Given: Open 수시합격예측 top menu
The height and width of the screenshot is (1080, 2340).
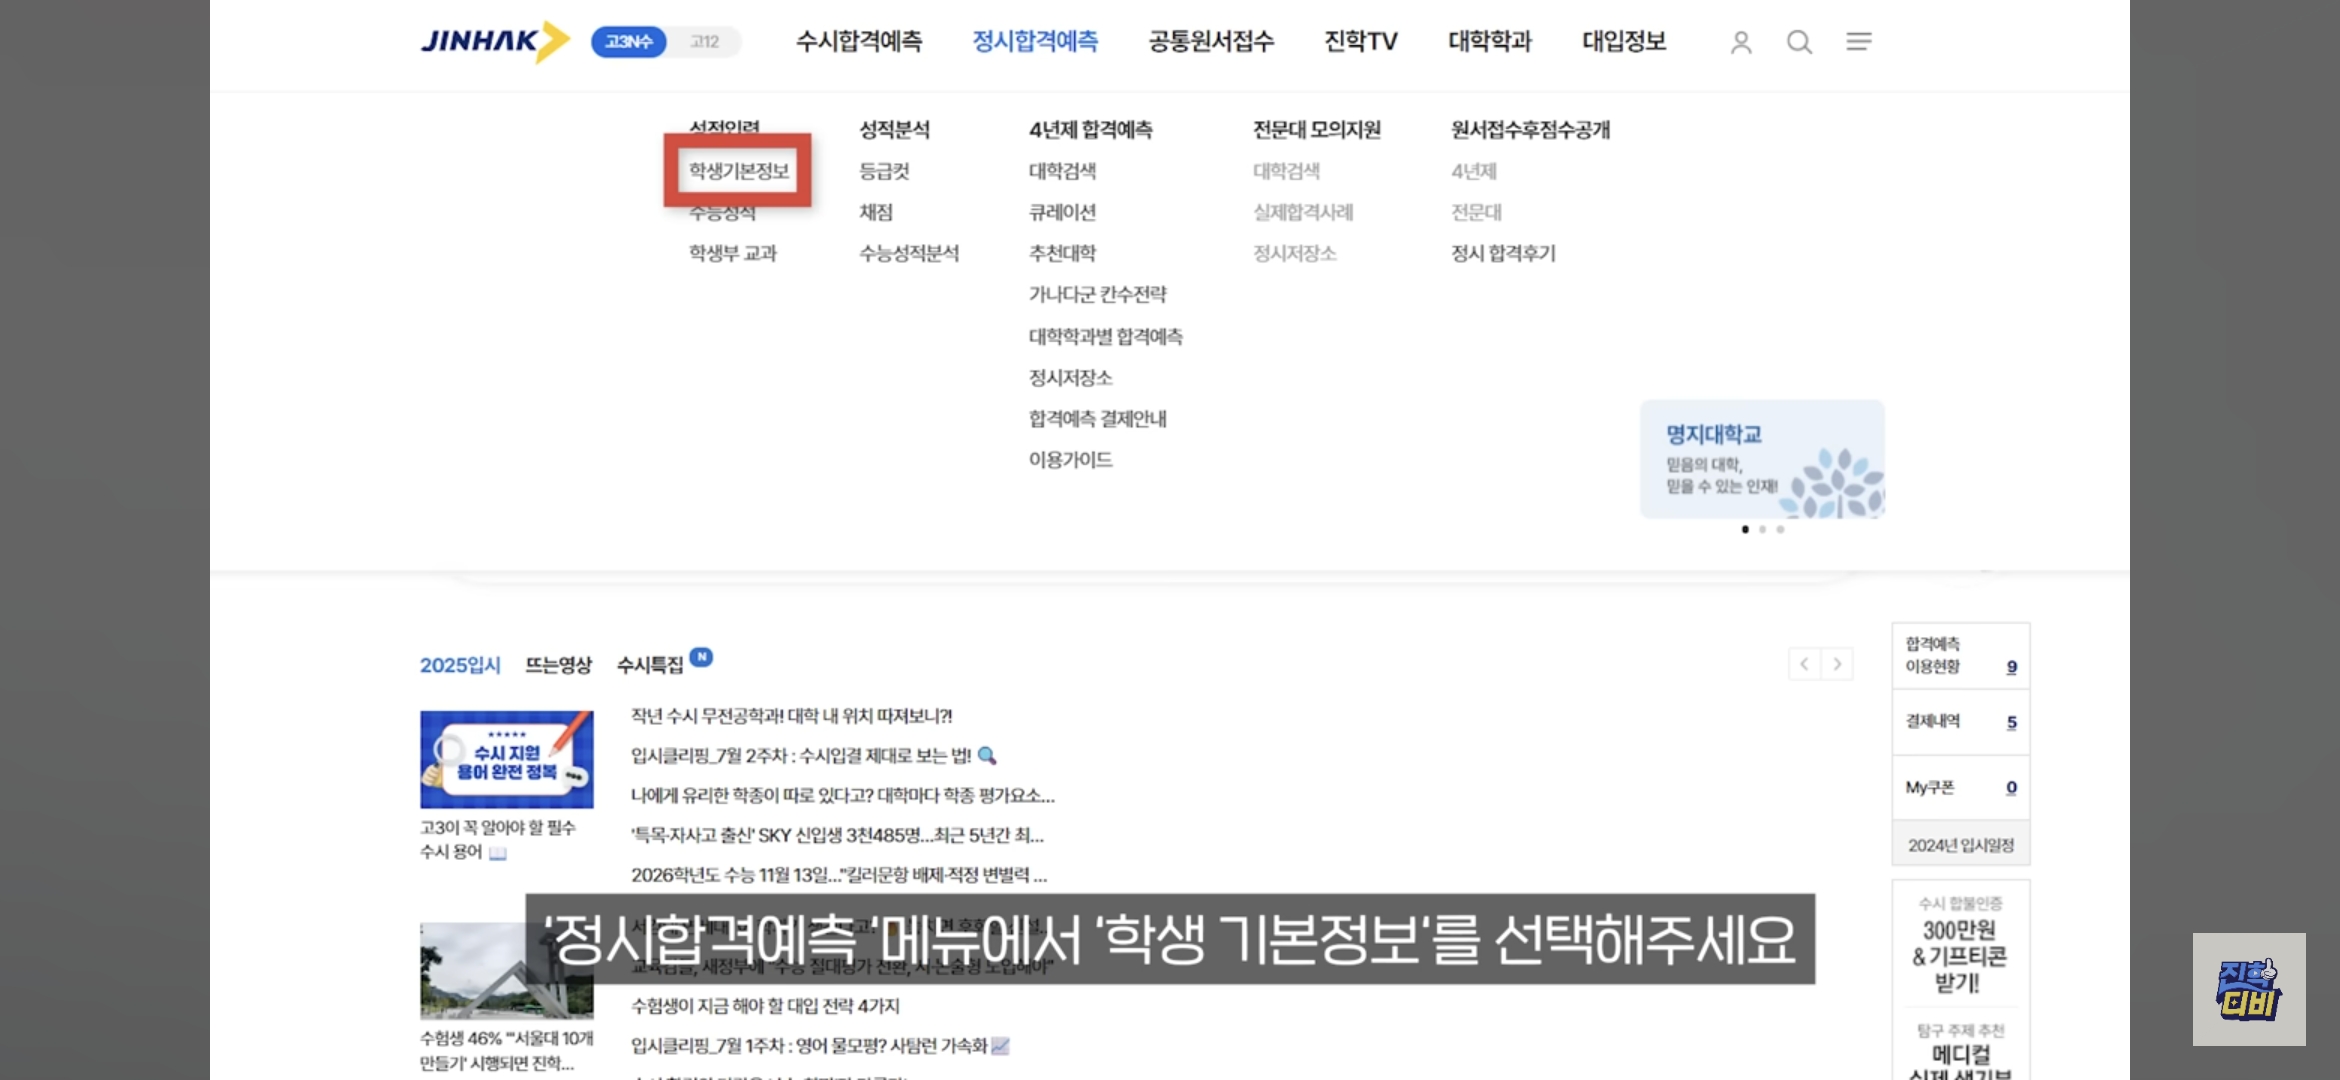Looking at the screenshot, I should click(x=858, y=41).
